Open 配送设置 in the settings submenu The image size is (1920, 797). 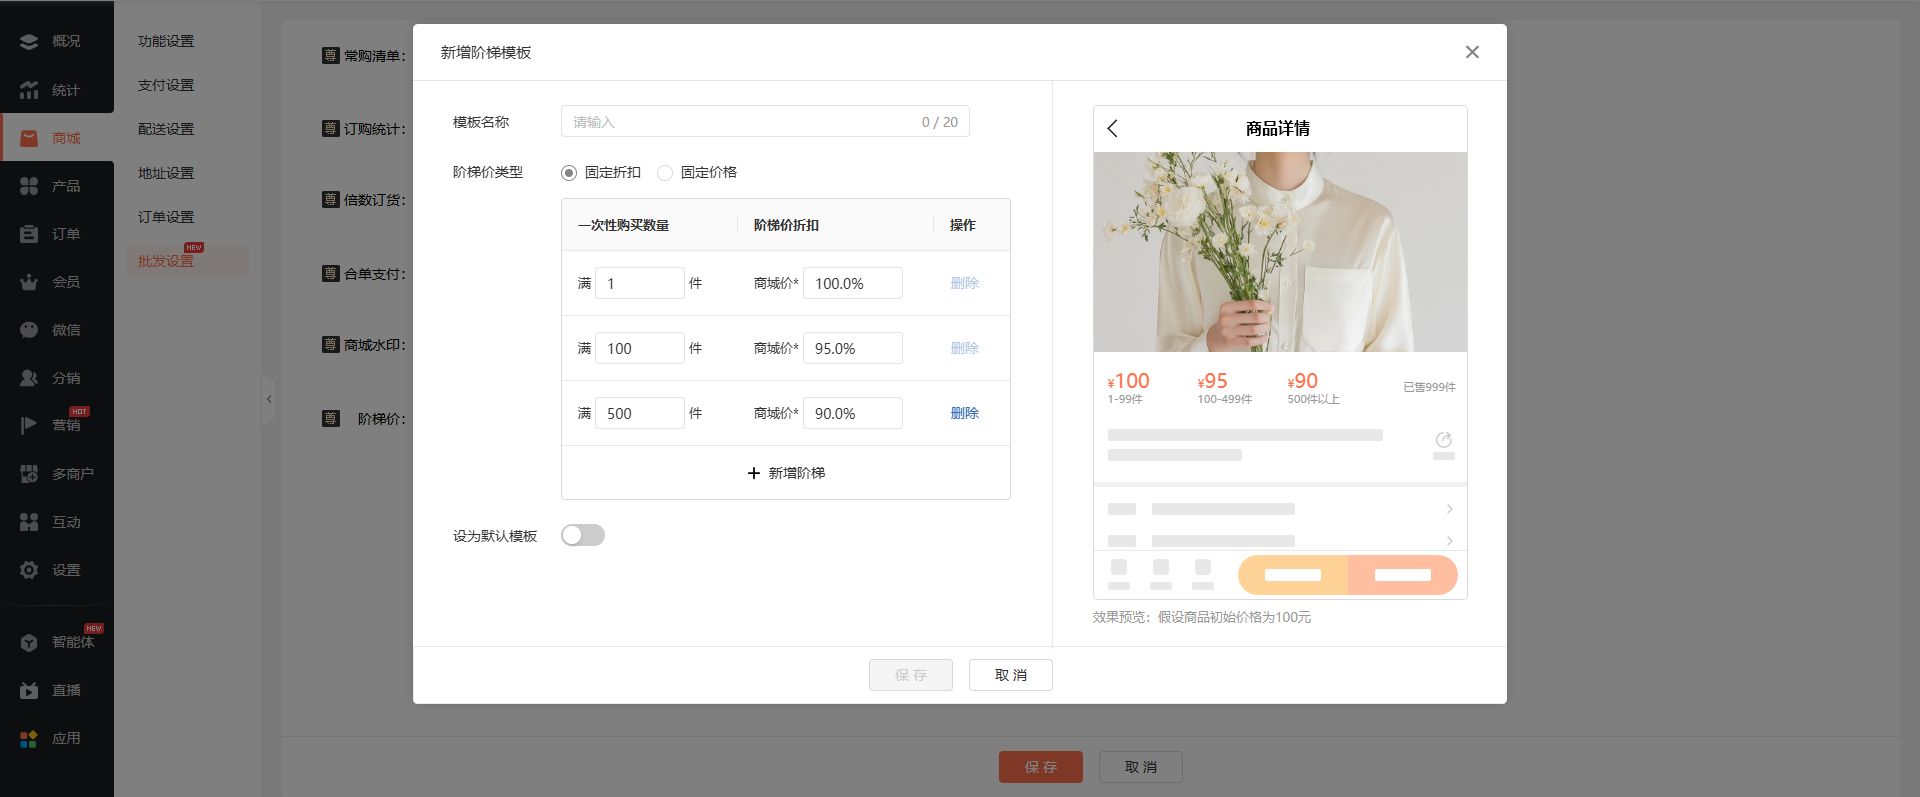166,129
